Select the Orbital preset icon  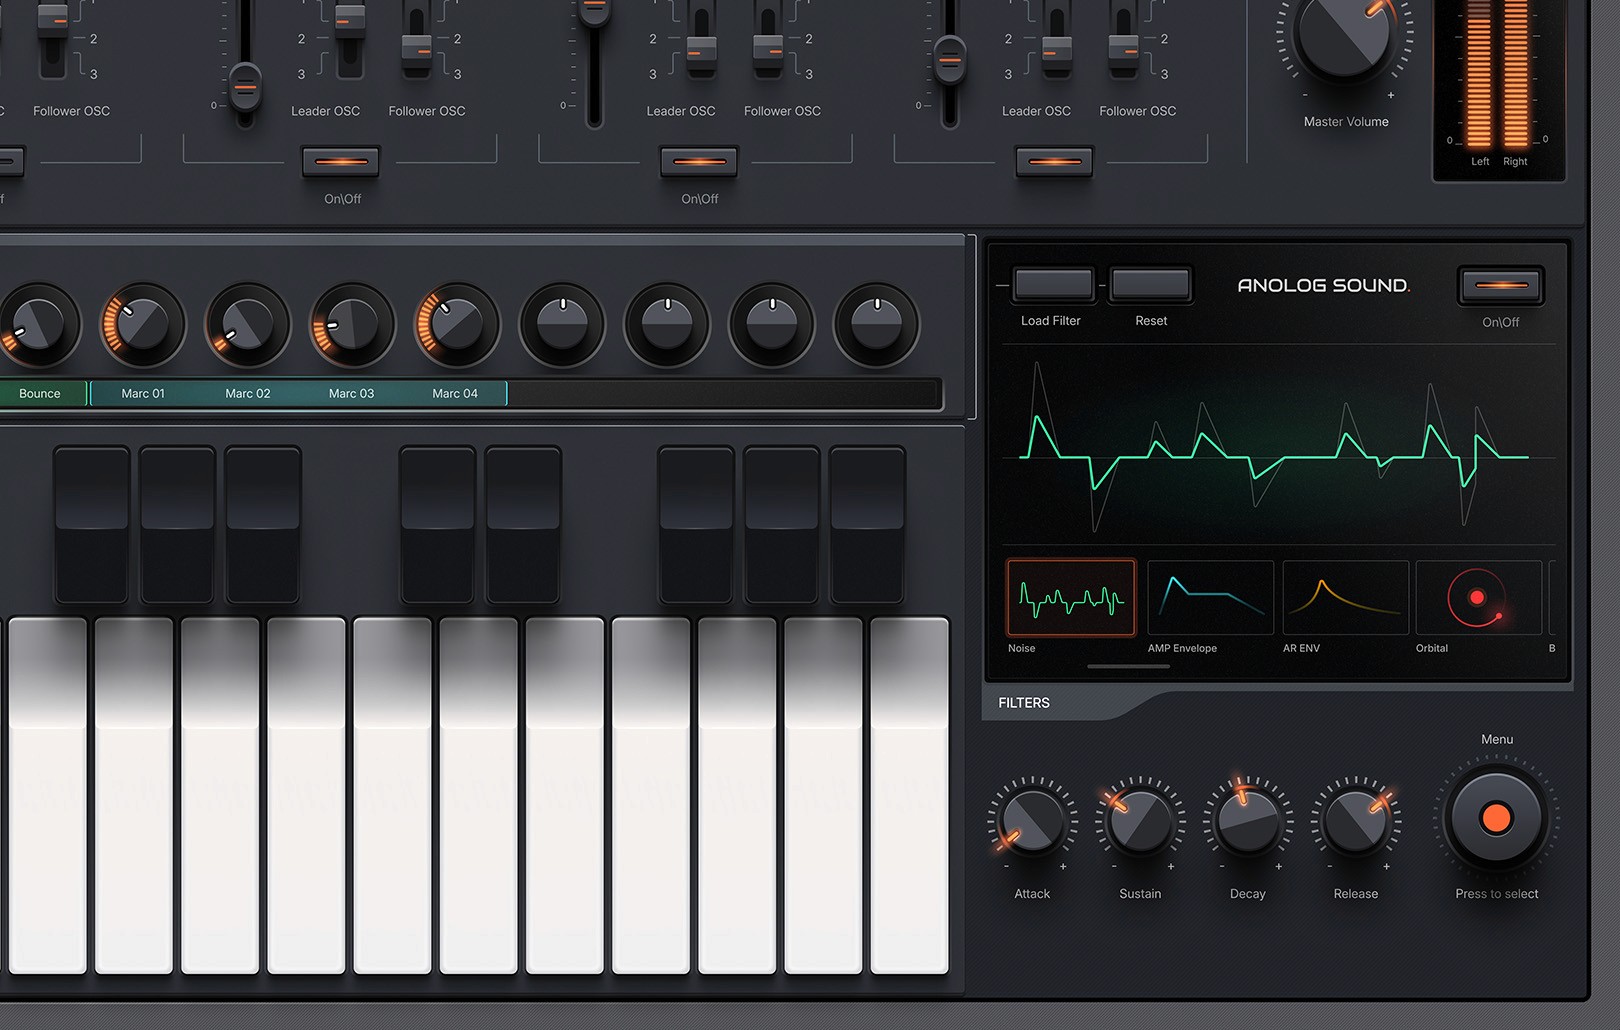click(1479, 597)
